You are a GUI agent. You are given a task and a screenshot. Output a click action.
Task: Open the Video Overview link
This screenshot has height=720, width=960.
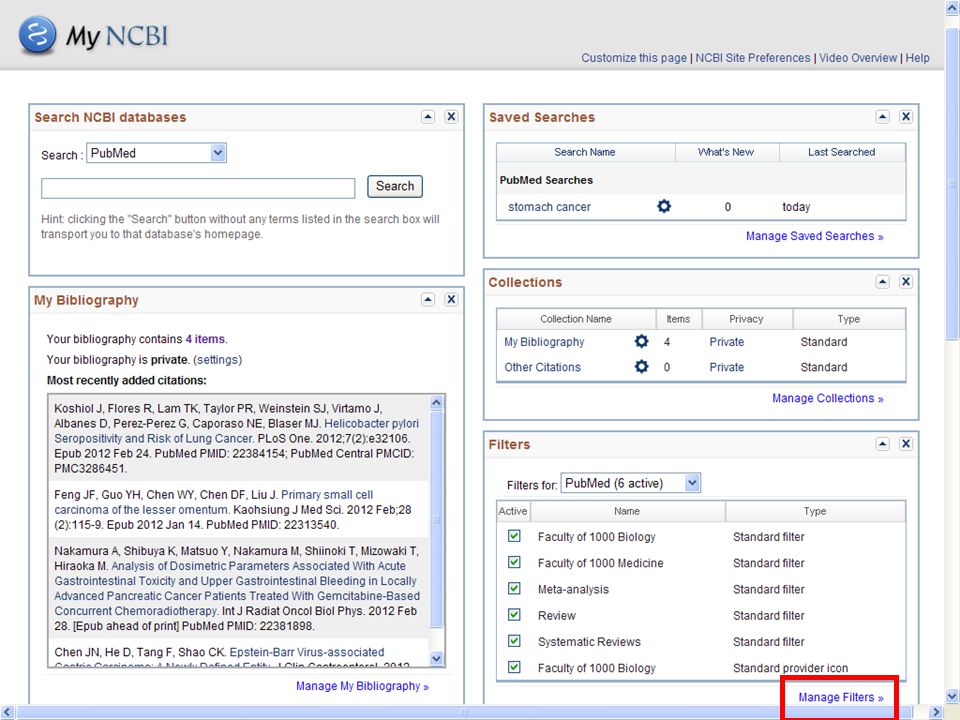pyautogui.click(x=858, y=58)
